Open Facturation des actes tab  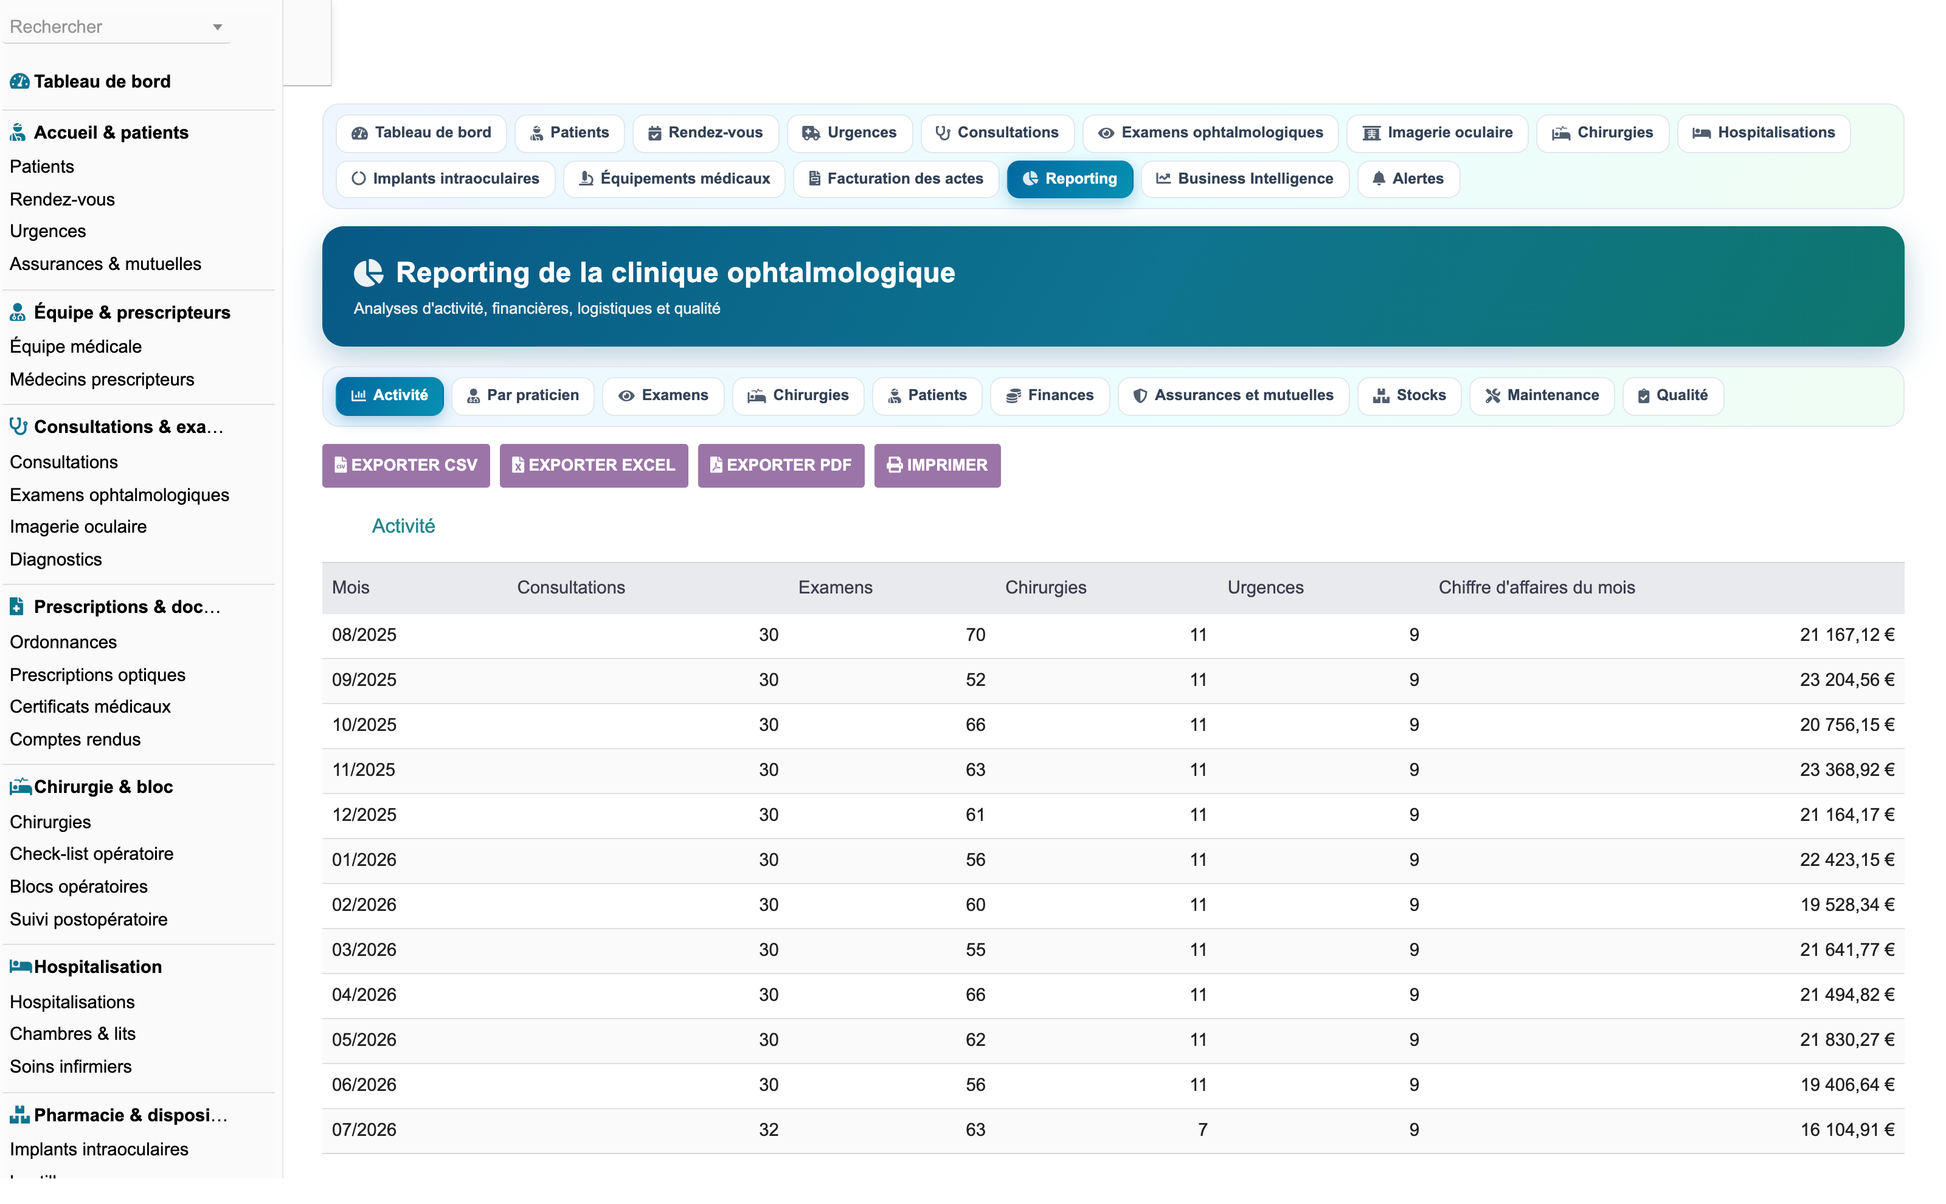[x=896, y=179]
